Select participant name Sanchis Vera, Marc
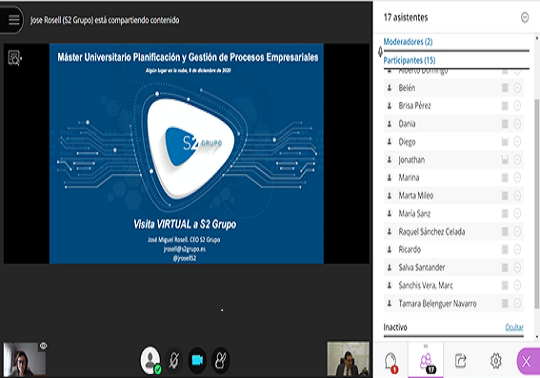The height and width of the screenshot is (378, 540). [x=426, y=285]
